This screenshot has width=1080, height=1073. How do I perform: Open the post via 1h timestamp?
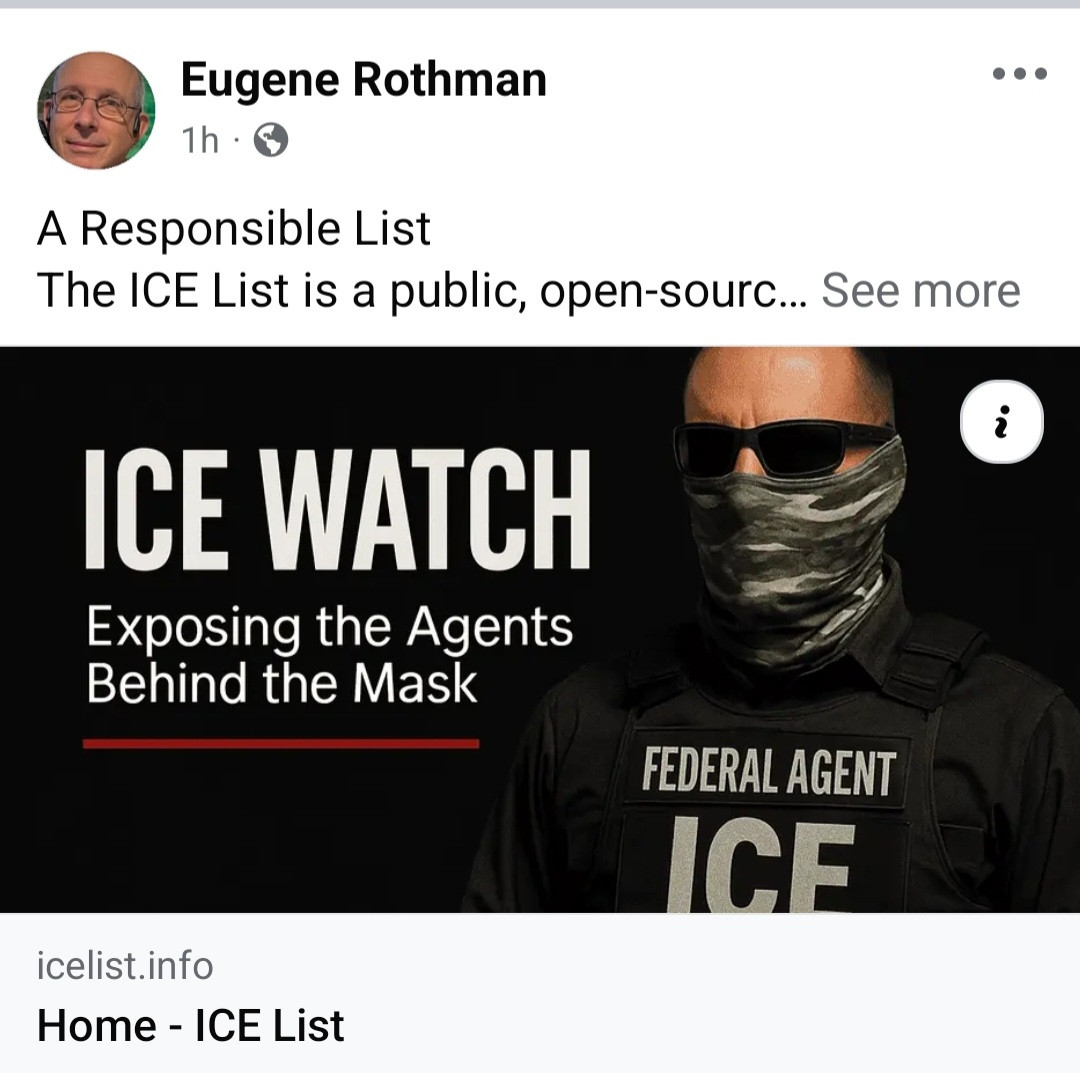pos(200,140)
